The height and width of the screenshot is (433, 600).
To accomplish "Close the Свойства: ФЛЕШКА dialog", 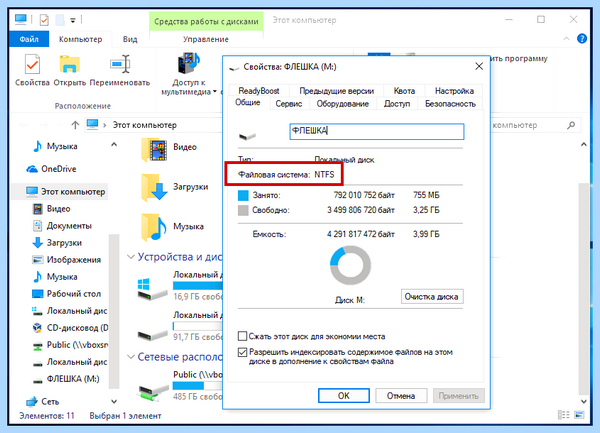I will tap(479, 67).
